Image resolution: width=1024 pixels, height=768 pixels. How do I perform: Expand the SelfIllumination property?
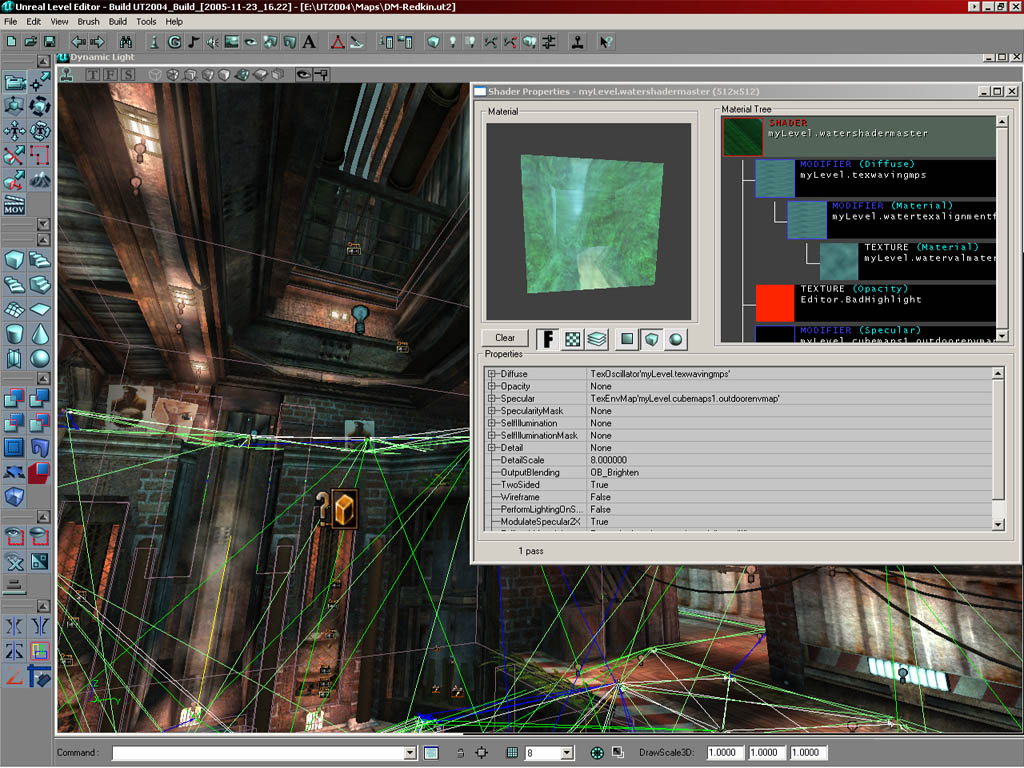point(492,423)
